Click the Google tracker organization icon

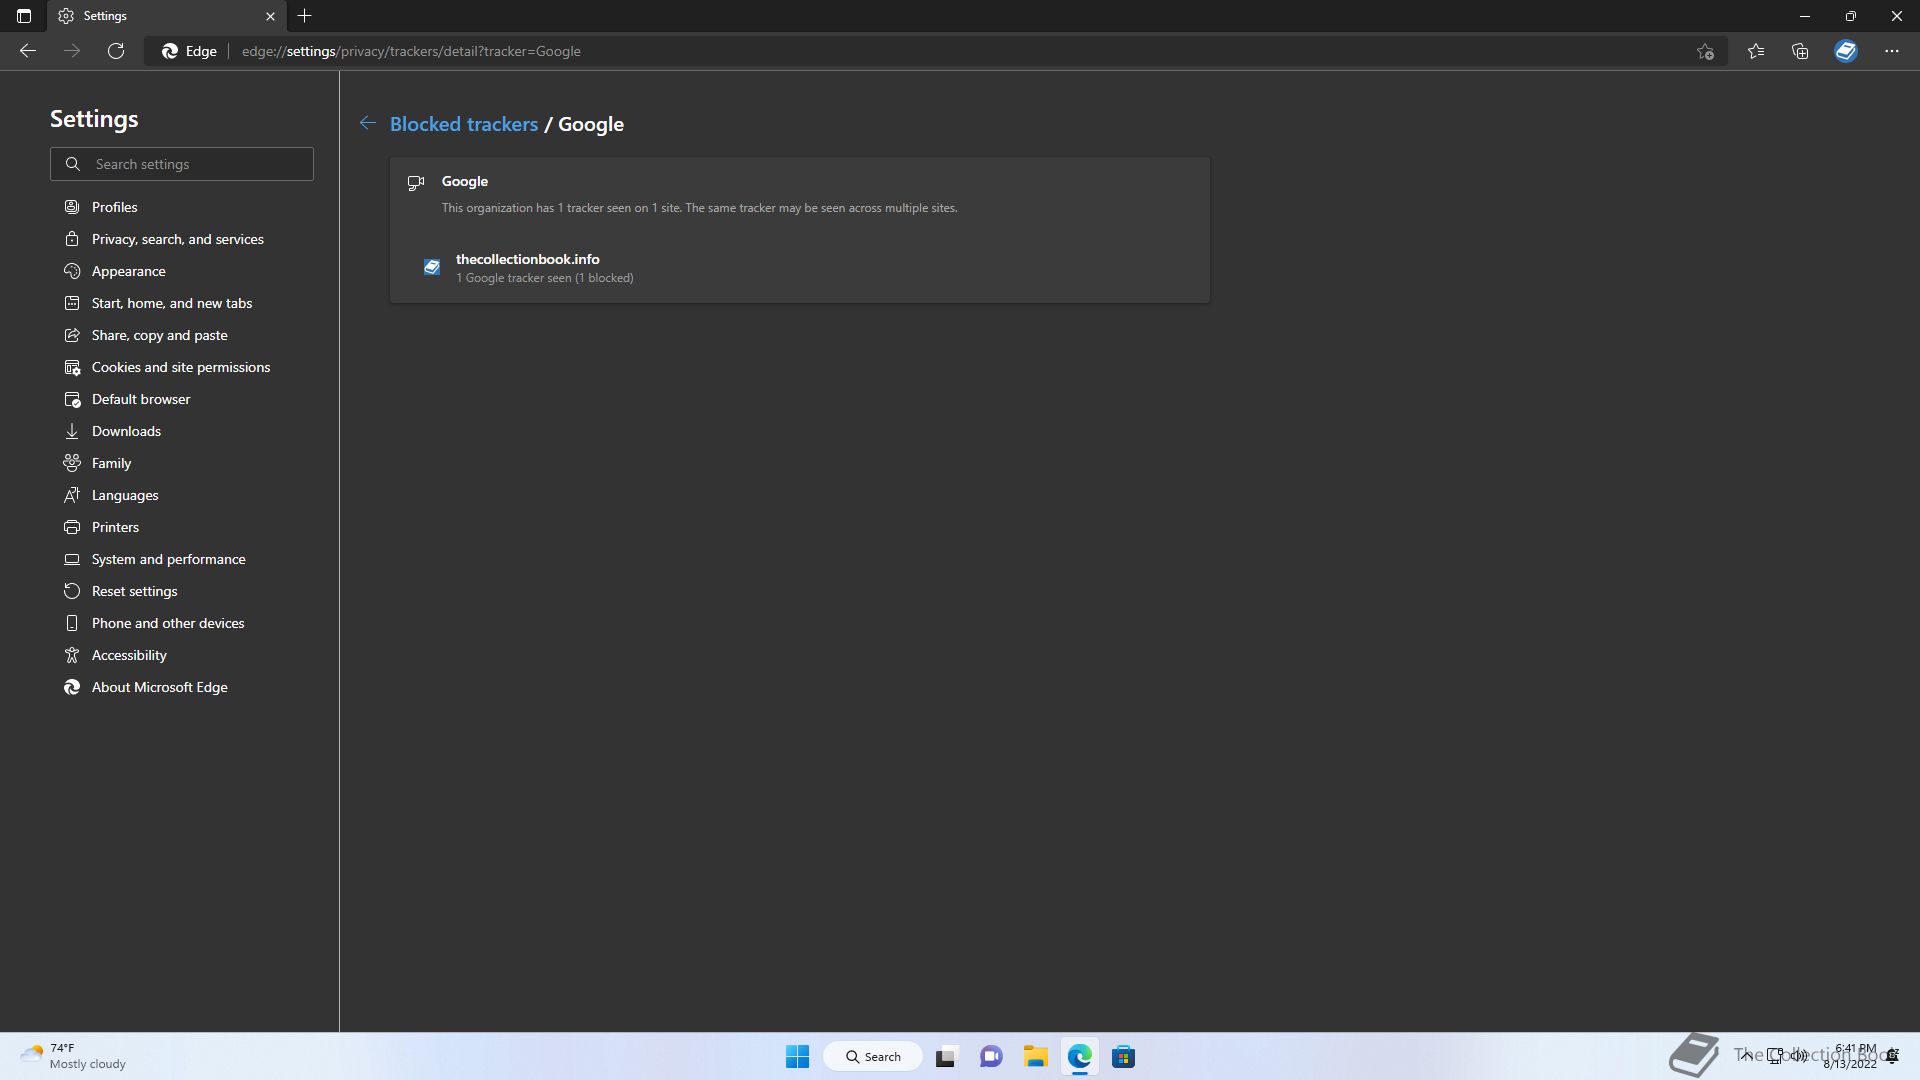click(x=416, y=183)
